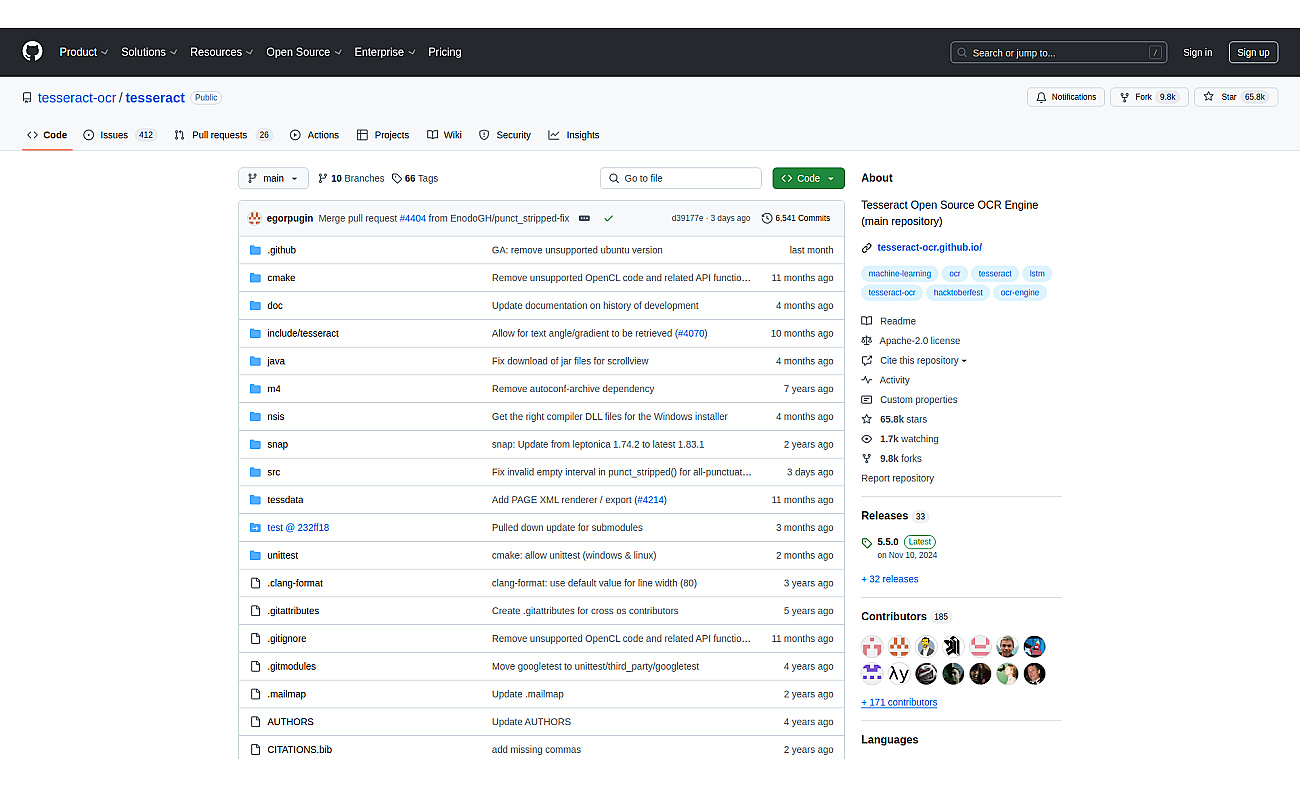Expand the Product menu

83,52
